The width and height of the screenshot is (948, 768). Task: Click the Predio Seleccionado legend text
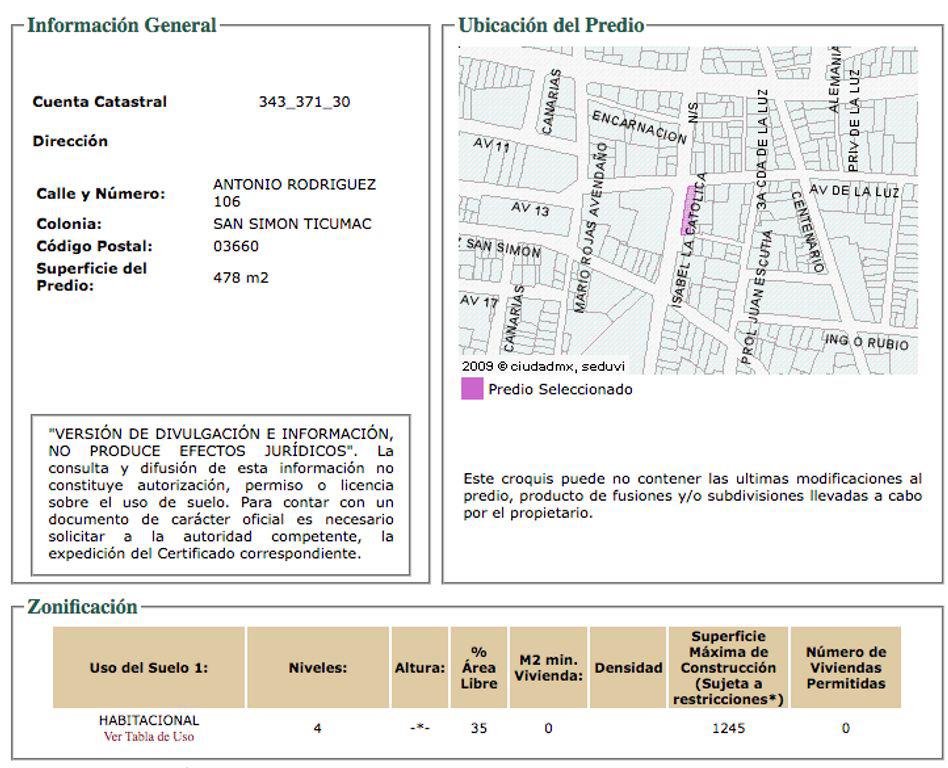pyautogui.click(x=560, y=389)
